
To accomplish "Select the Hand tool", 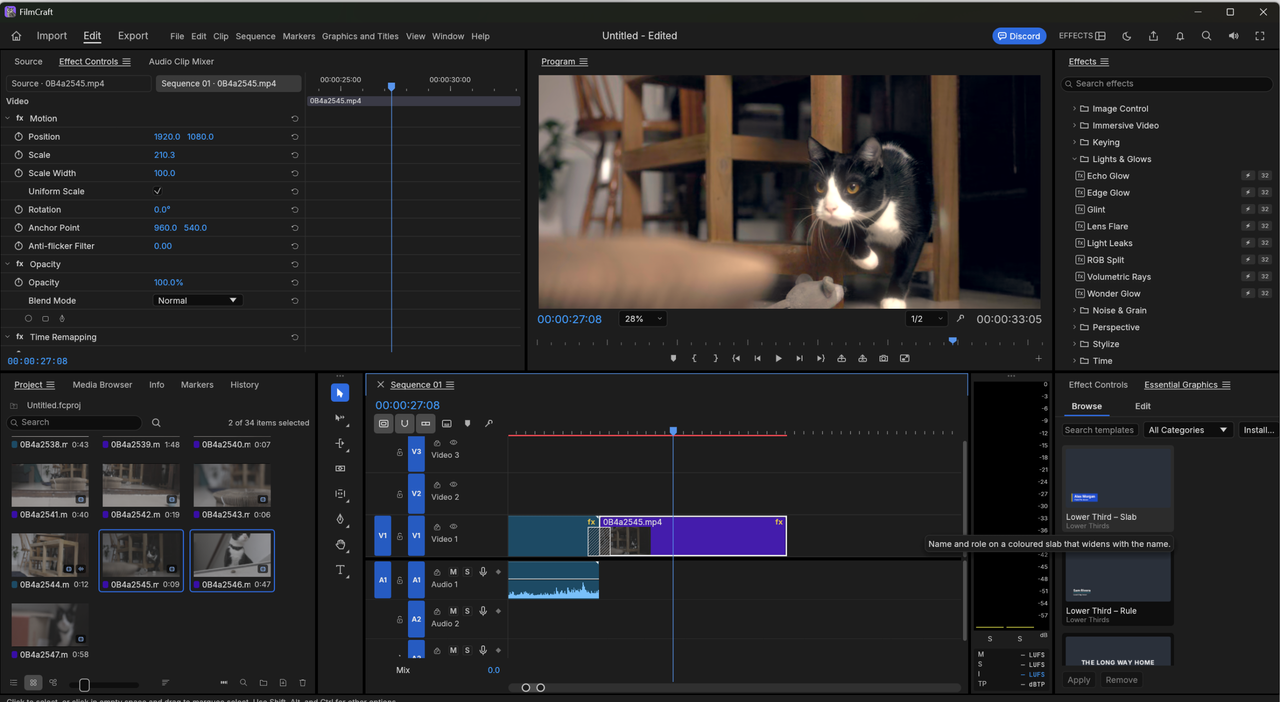I will pos(340,545).
